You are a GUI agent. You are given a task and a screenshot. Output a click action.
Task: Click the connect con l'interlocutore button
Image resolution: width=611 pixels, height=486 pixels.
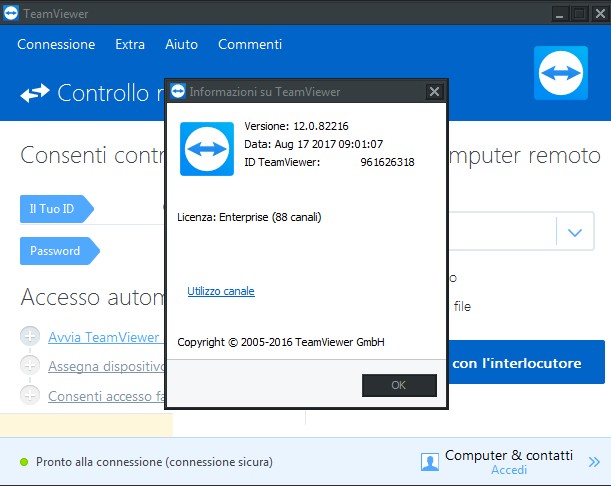pos(527,362)
